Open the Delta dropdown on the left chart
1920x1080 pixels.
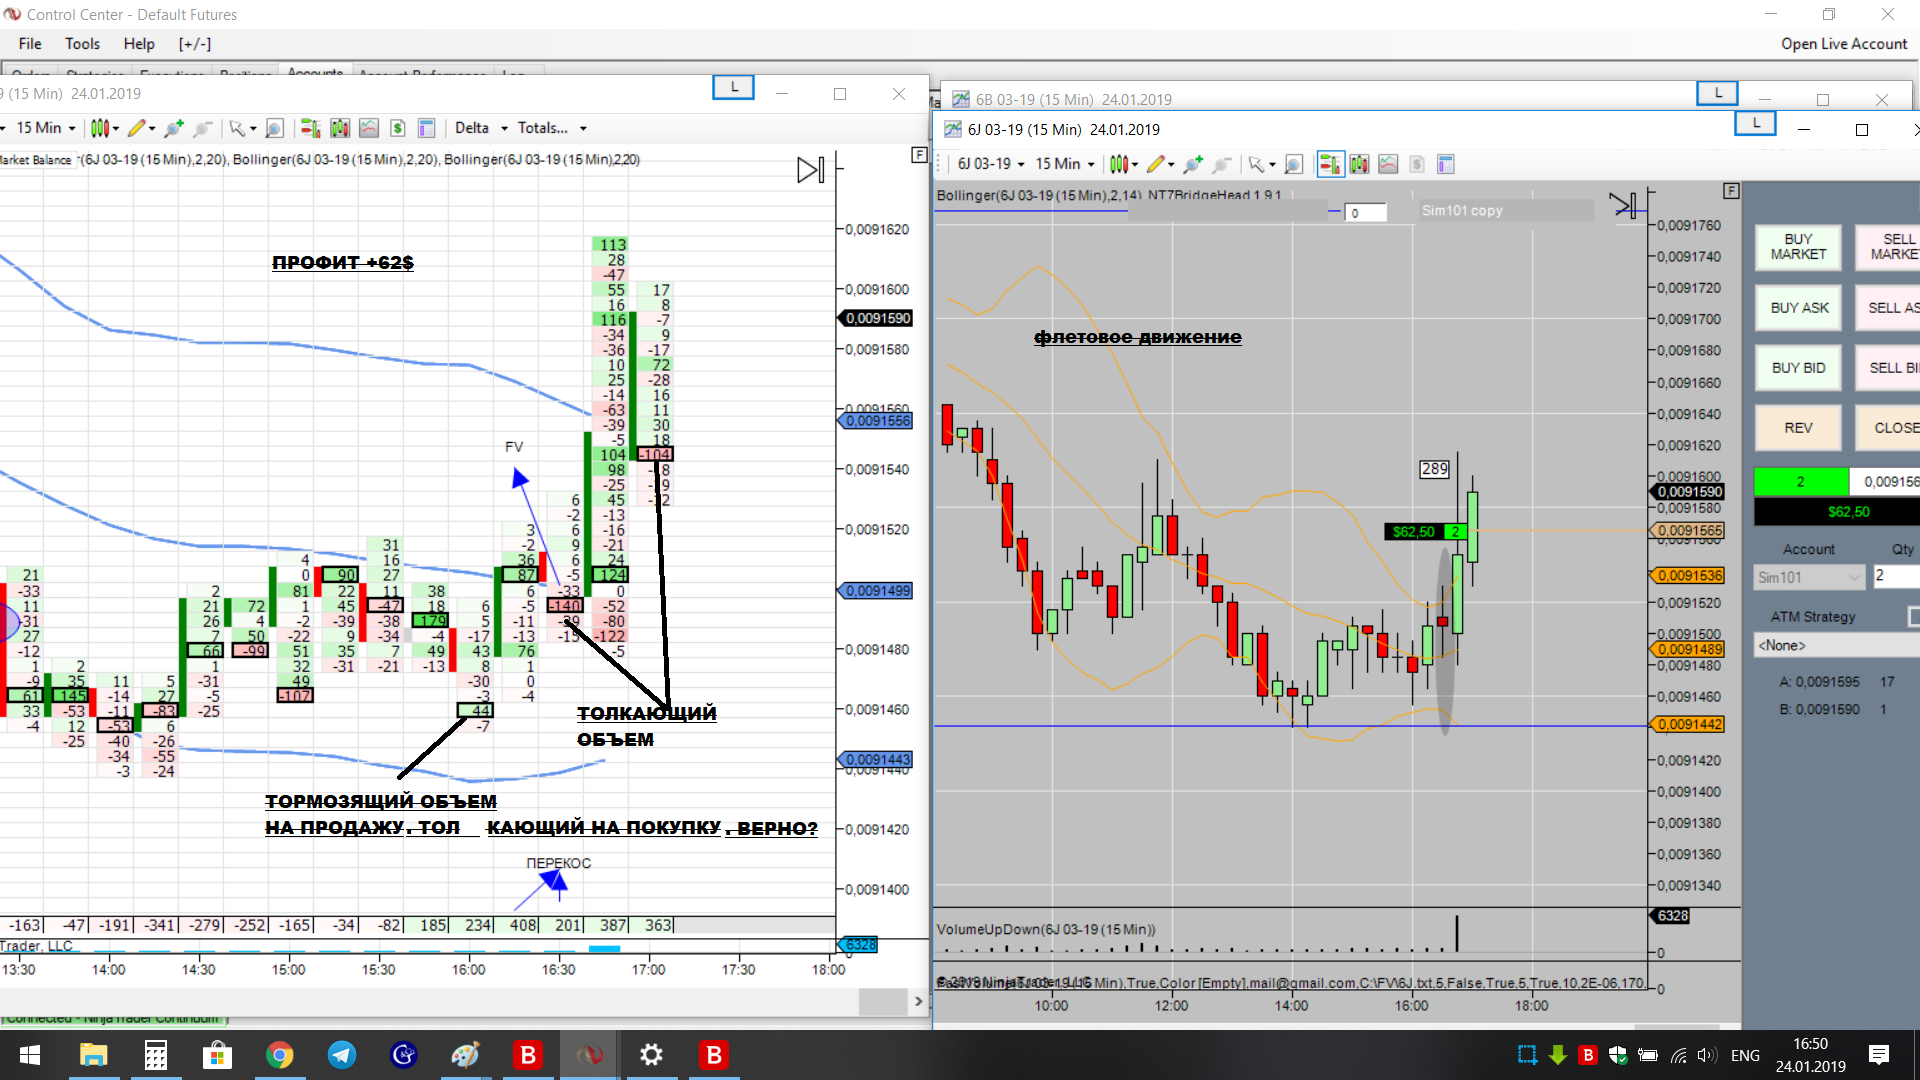tap(481, 128)
